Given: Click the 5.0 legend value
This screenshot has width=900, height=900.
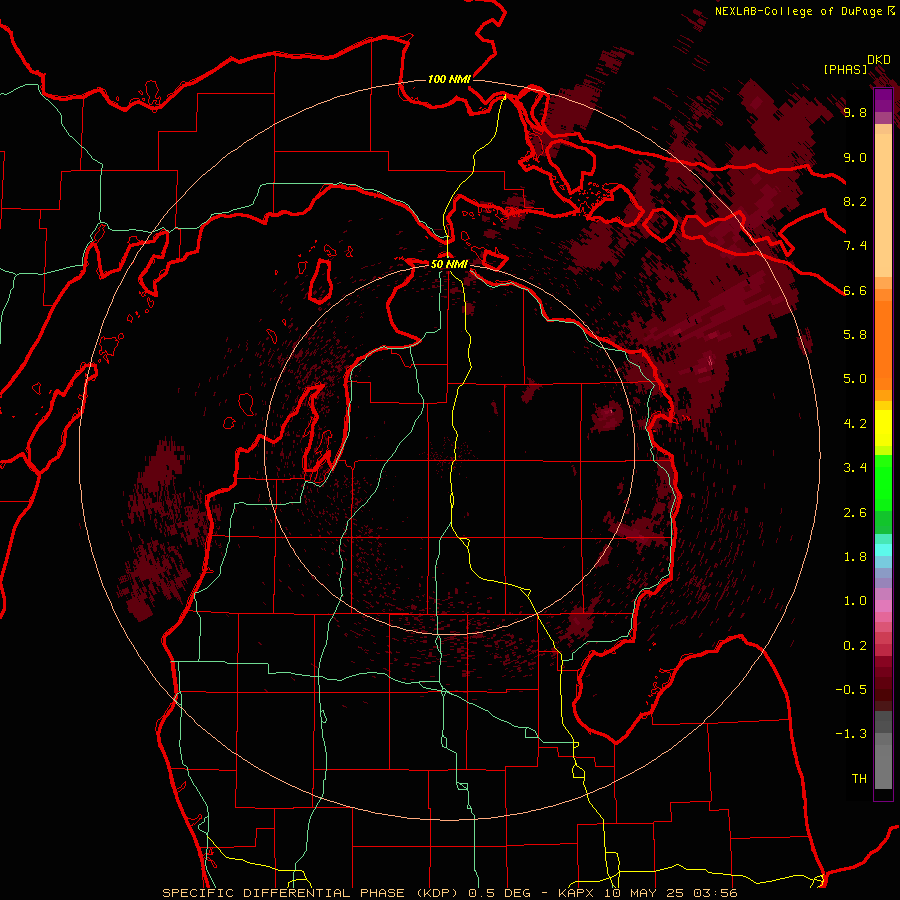Looking at the screenshot, I should pos(855,379).
